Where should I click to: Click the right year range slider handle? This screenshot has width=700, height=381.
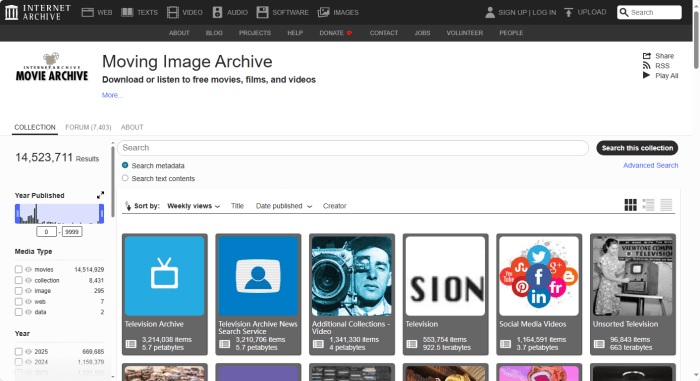coord(101,214)
